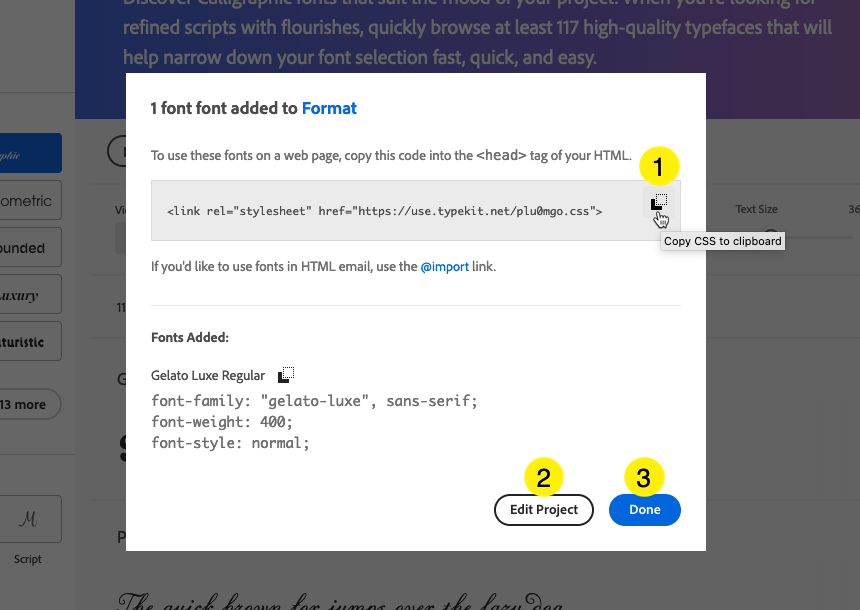
Task: Click the yellow number 1 annotation marker
Action: click(x=659, y=166)
